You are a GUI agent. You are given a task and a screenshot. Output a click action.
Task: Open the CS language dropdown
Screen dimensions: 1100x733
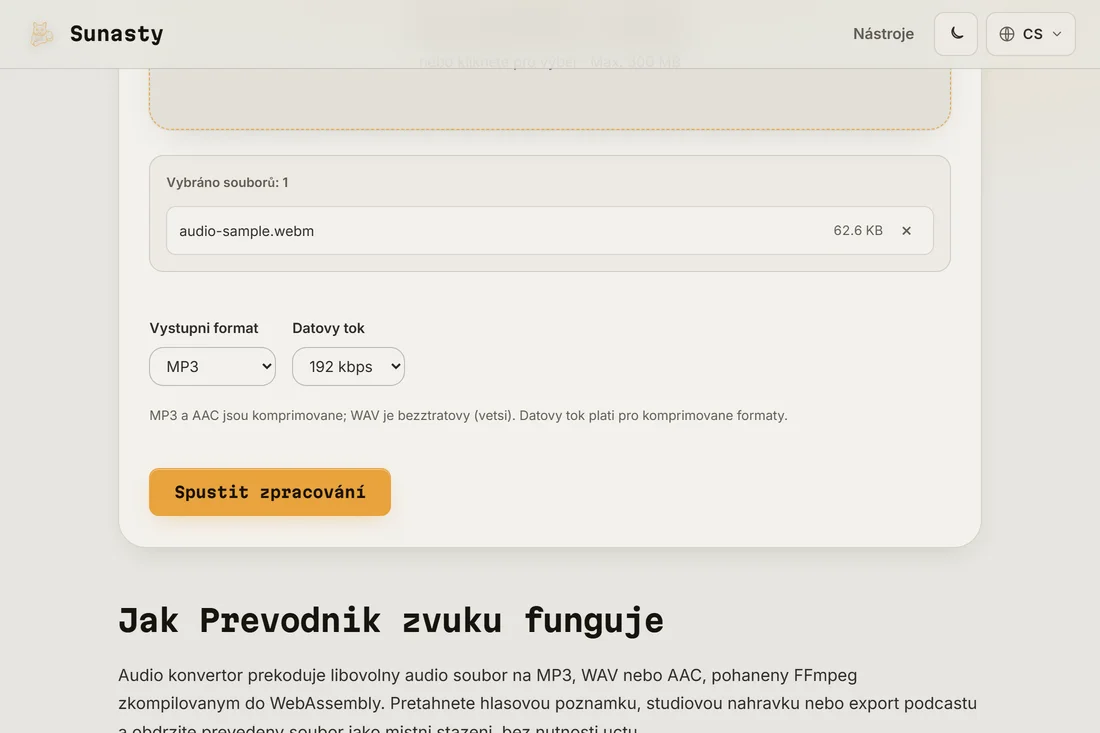pos(1031,34)
